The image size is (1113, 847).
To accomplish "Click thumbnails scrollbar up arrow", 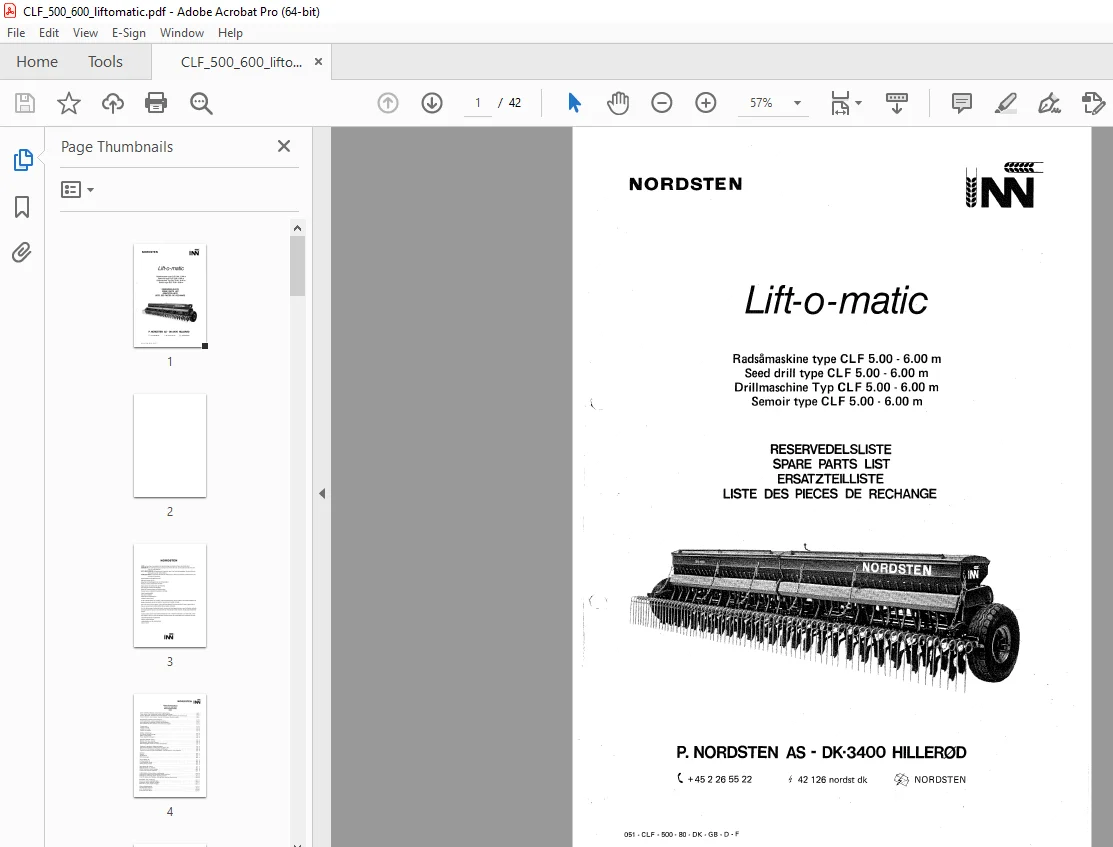I will pyautogui.click(x=297, y=228).
